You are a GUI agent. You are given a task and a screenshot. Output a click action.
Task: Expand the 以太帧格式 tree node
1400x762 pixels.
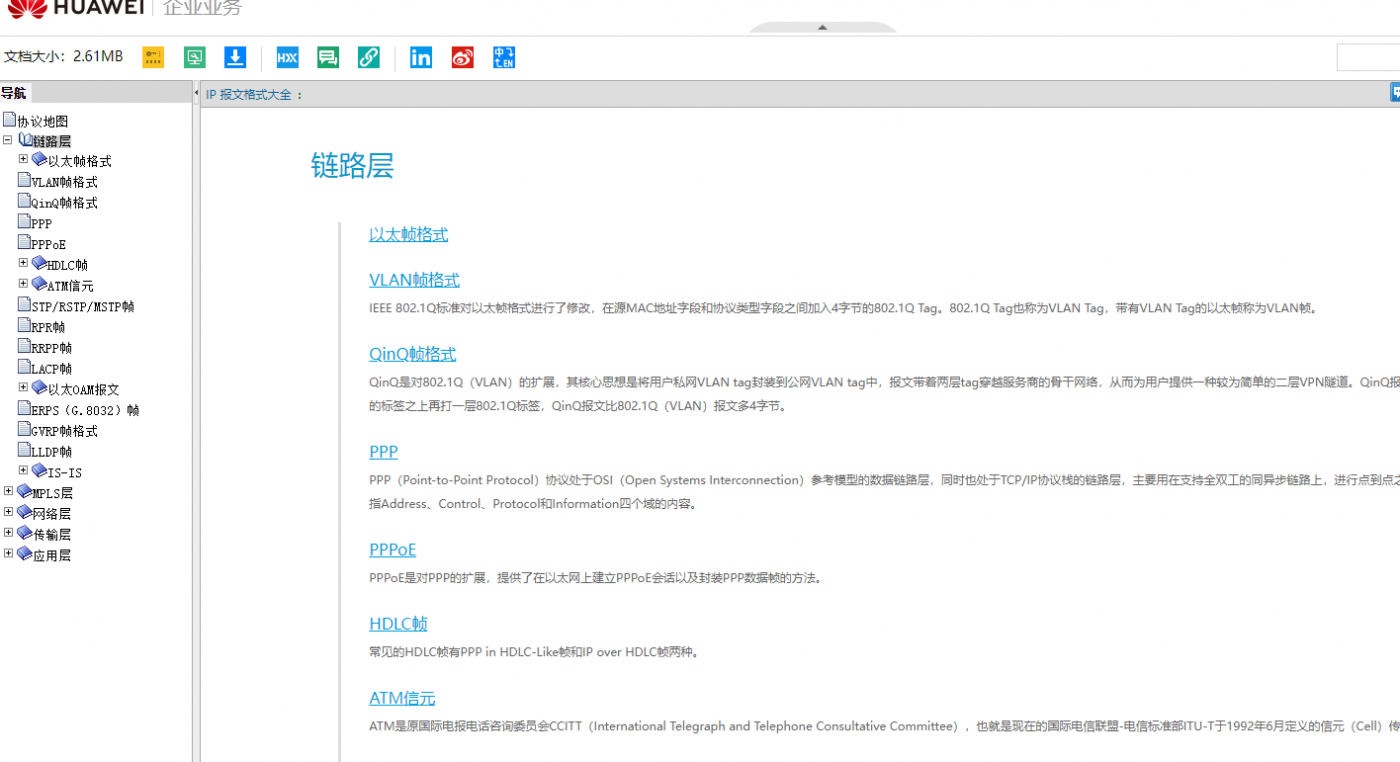point(23,159)
